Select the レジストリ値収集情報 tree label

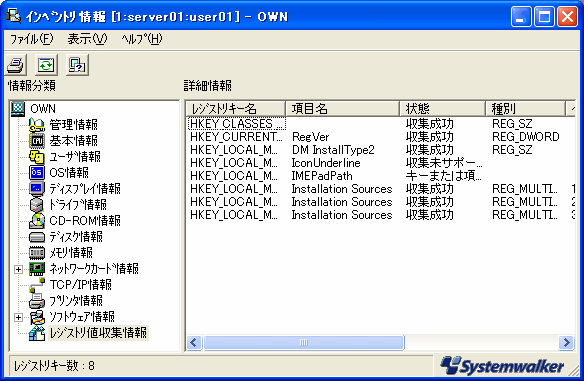(x=98, y=333)
